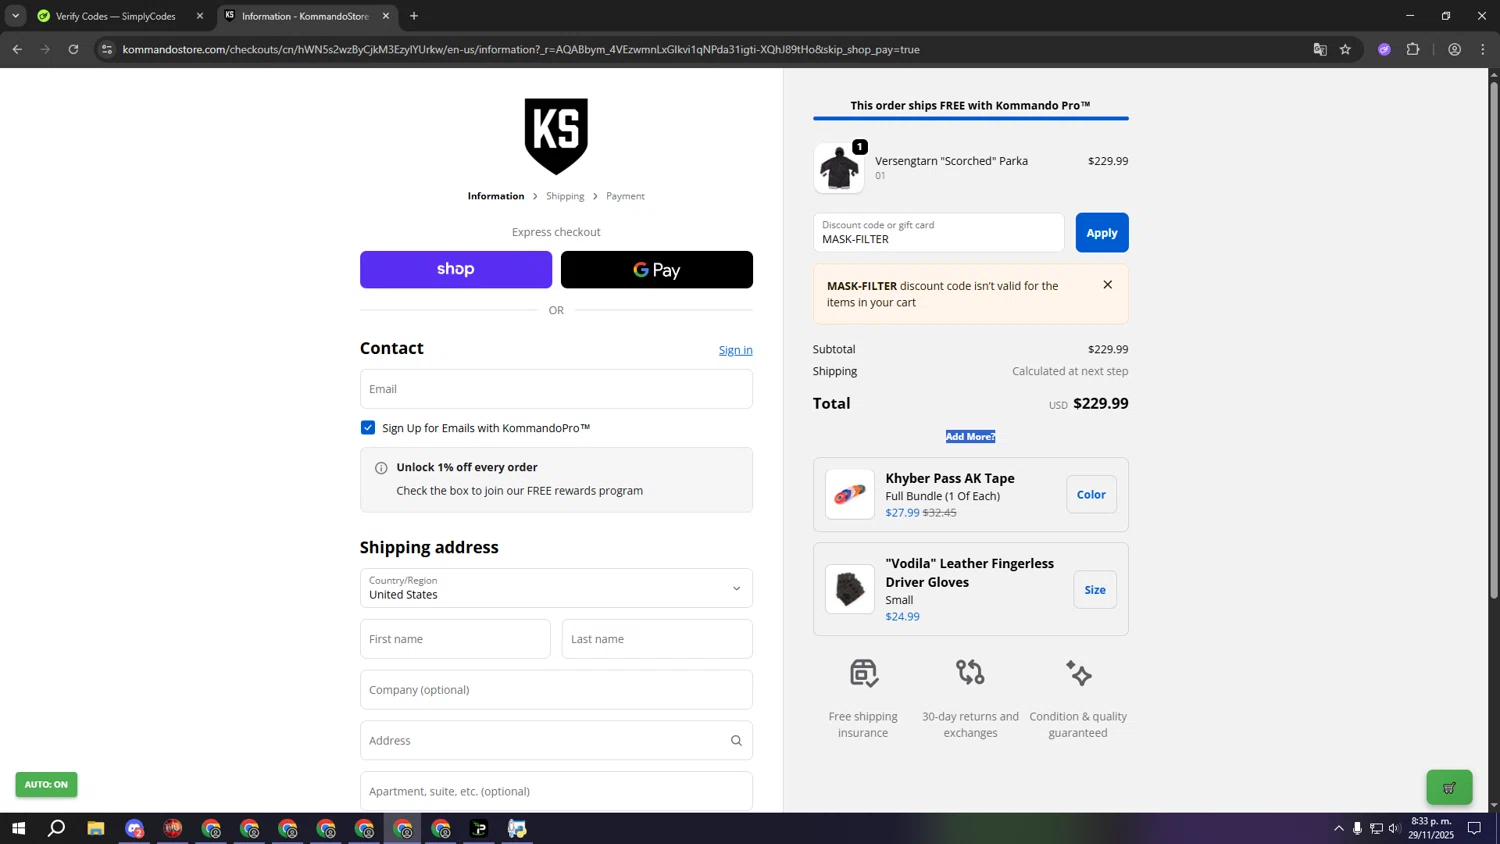Dismiss the MASK-FILTER invalid code message
1500x844 pixels.
1107,285
